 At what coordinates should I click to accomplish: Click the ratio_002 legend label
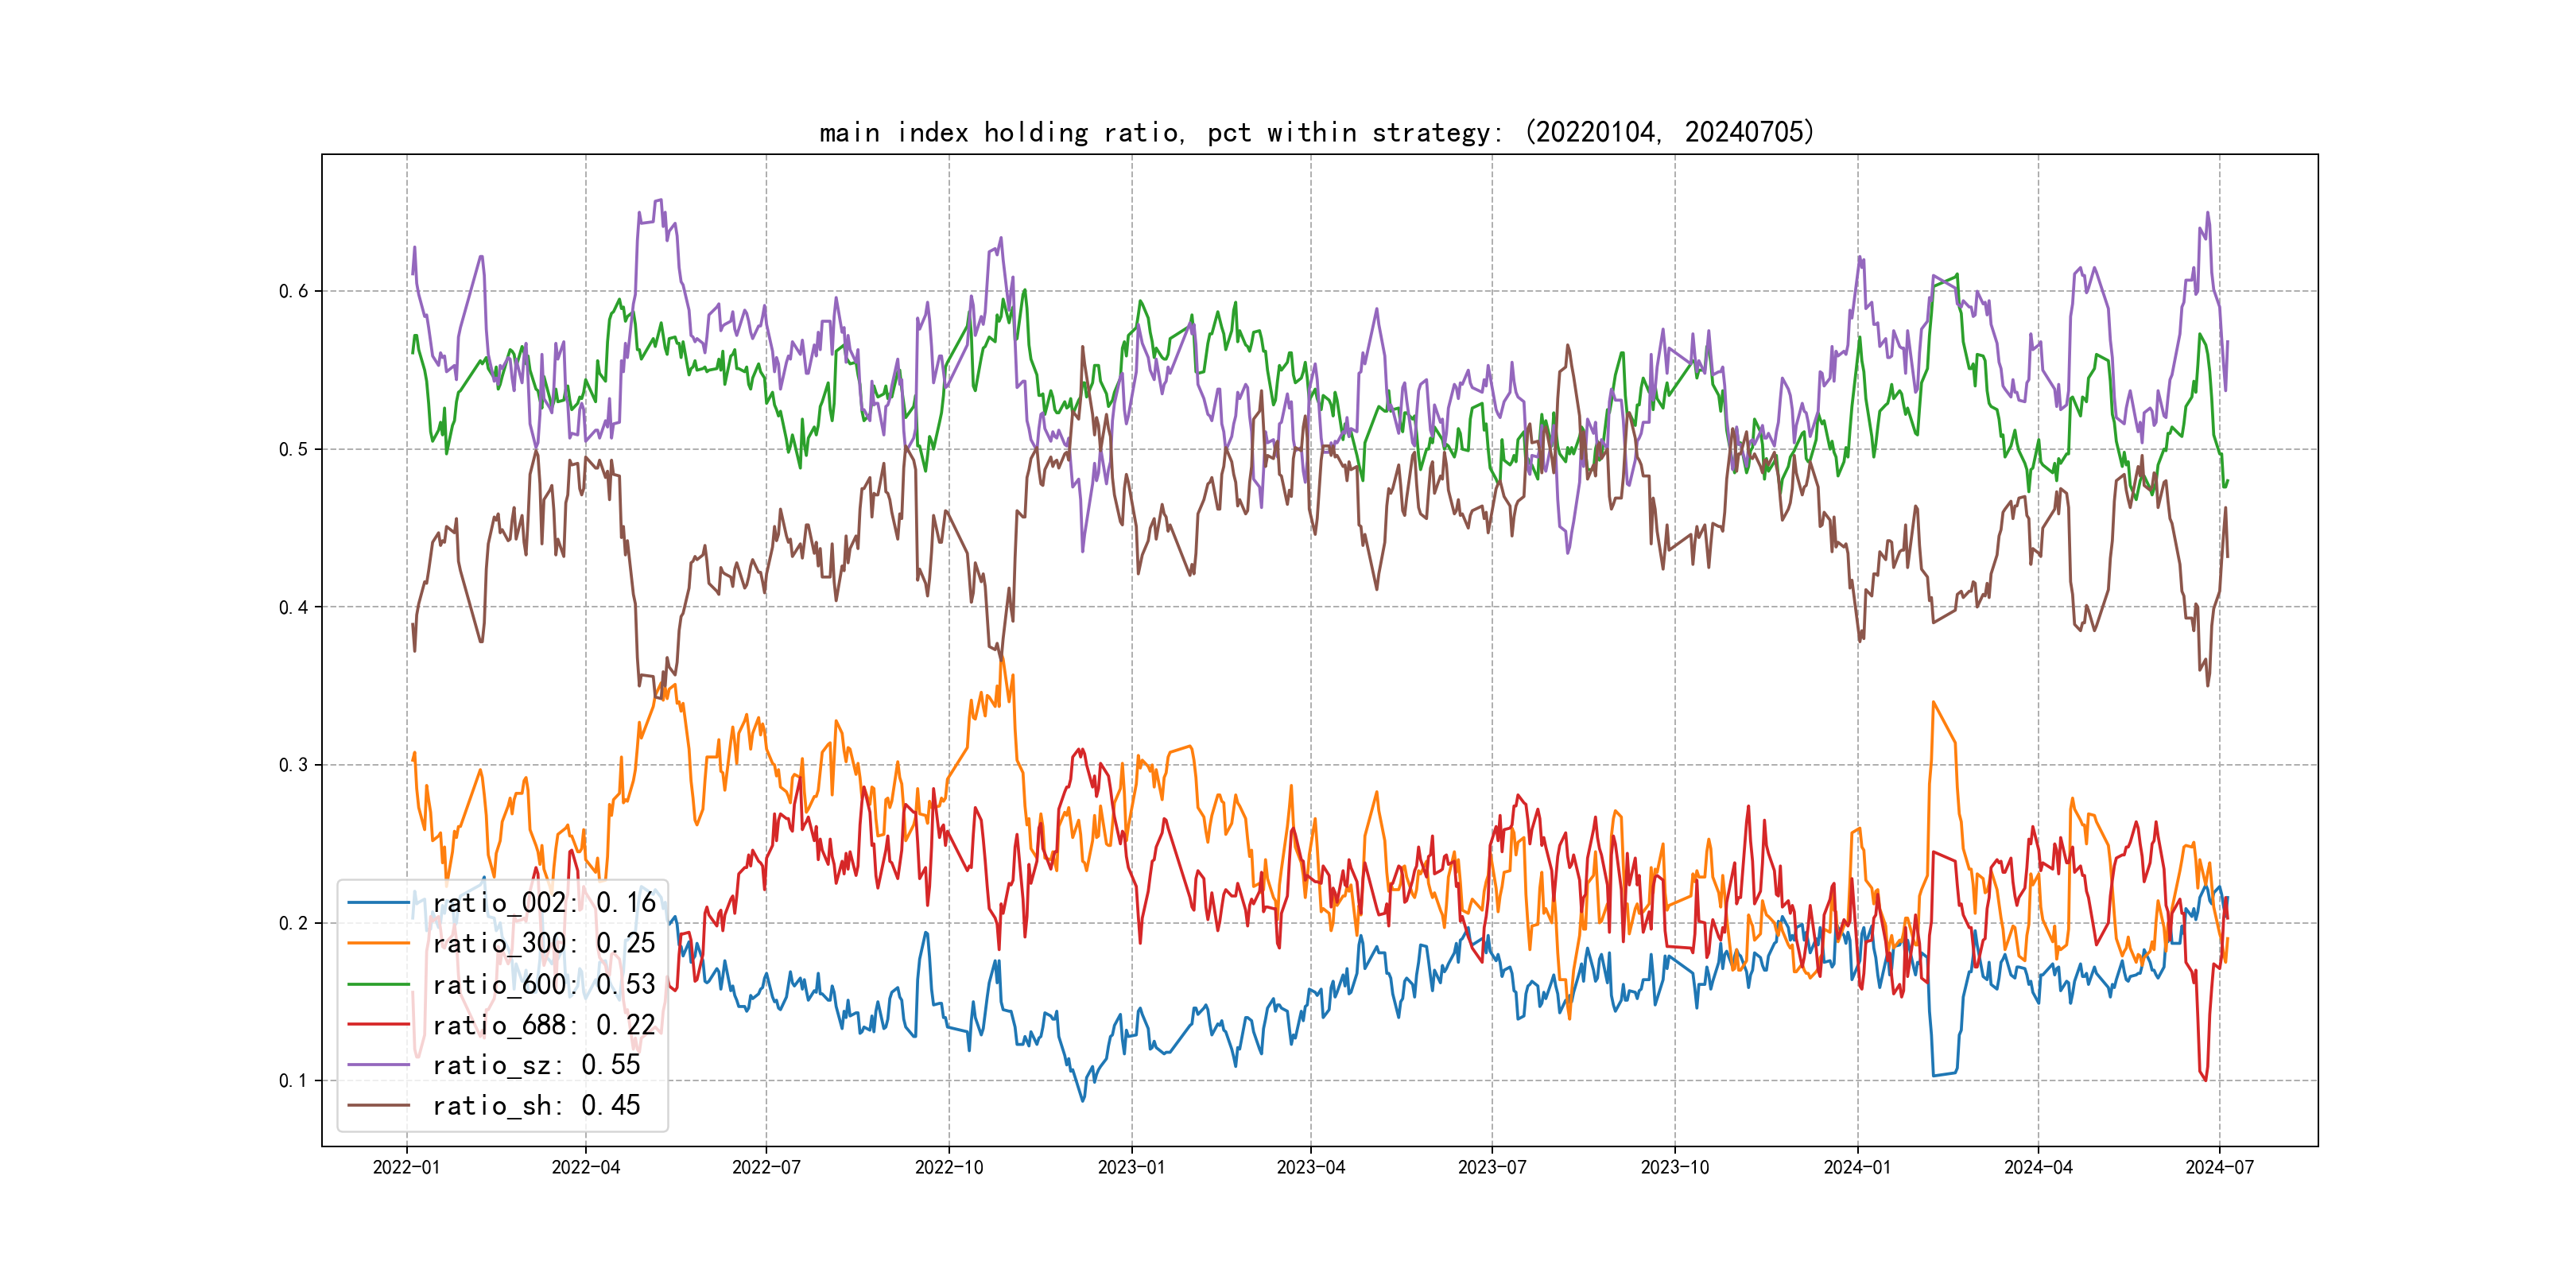pos(543,903)
